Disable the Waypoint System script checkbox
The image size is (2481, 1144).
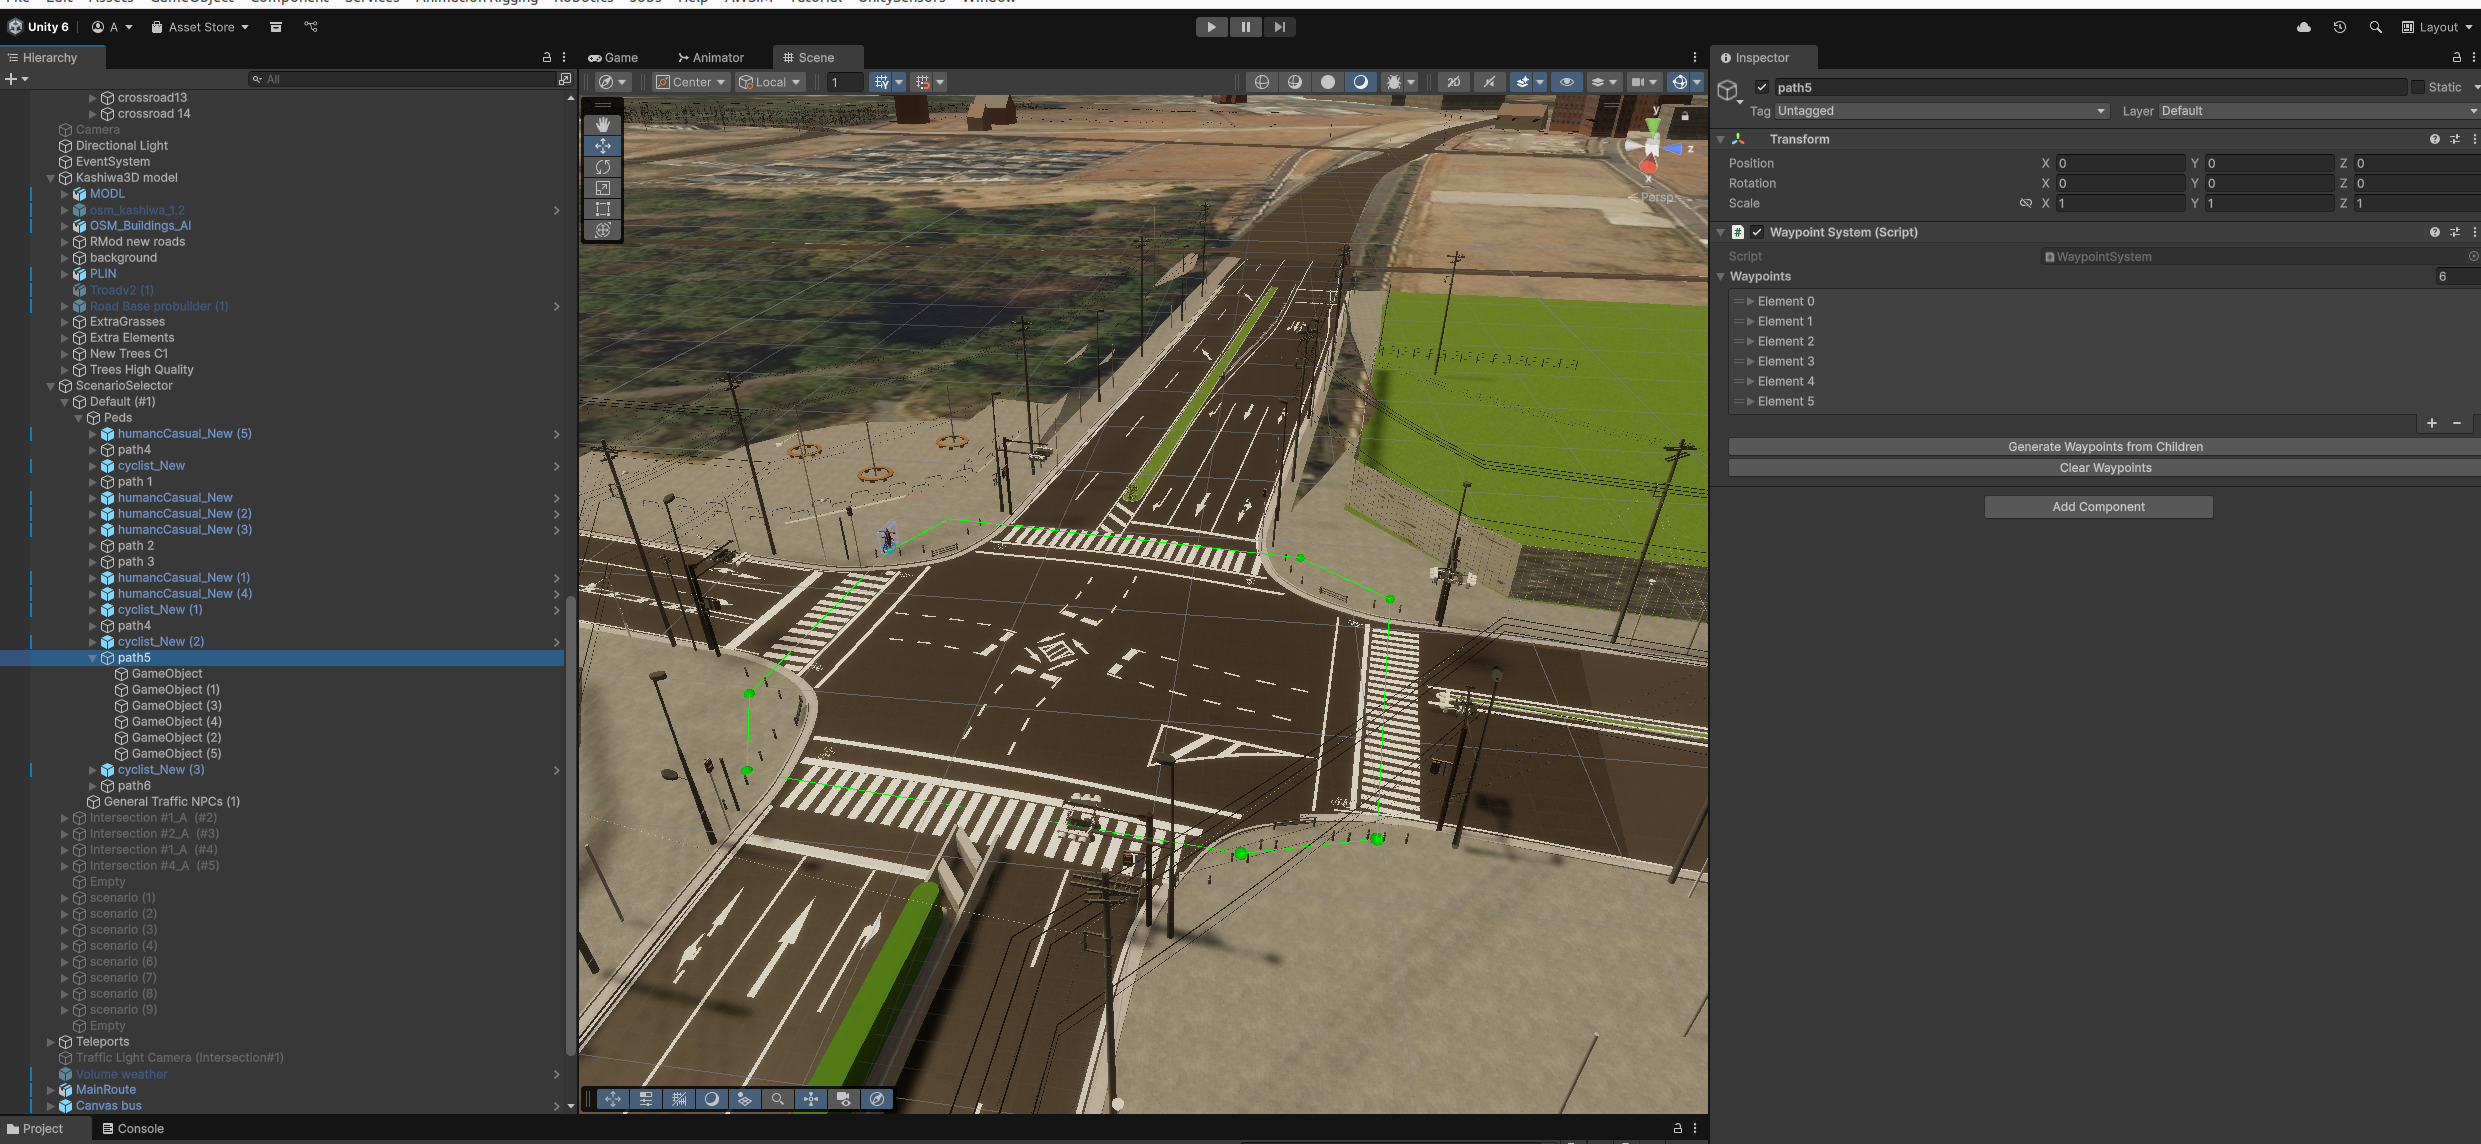1757,232
